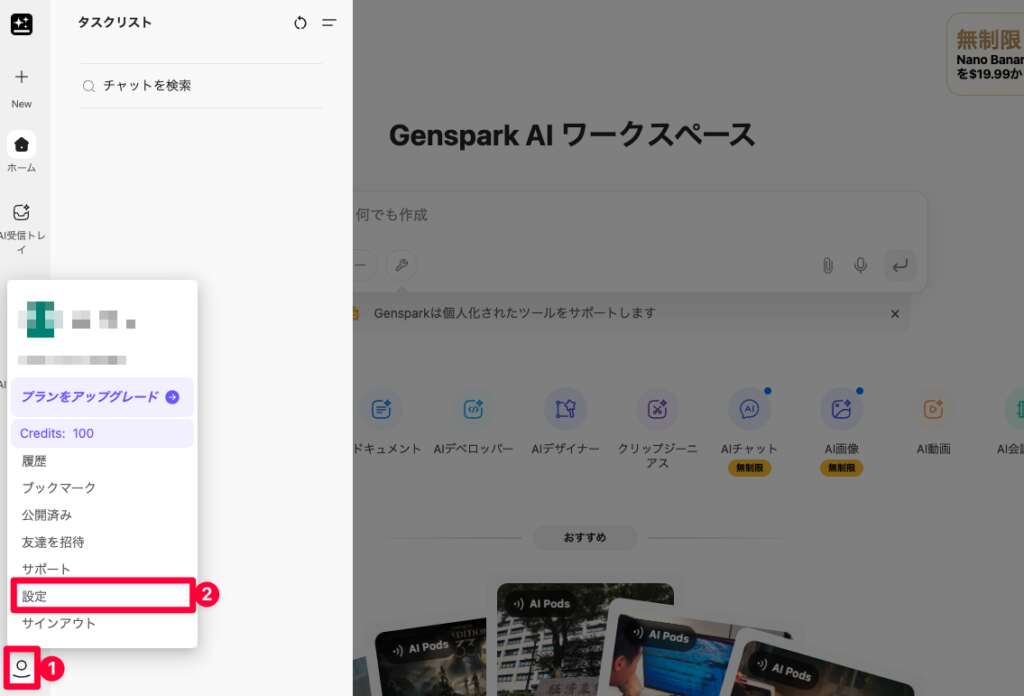Image resolution: width=1024 pixels, height=696 pixels.
Task: Click the paperclip attachment icon
Action: (827, 265)
